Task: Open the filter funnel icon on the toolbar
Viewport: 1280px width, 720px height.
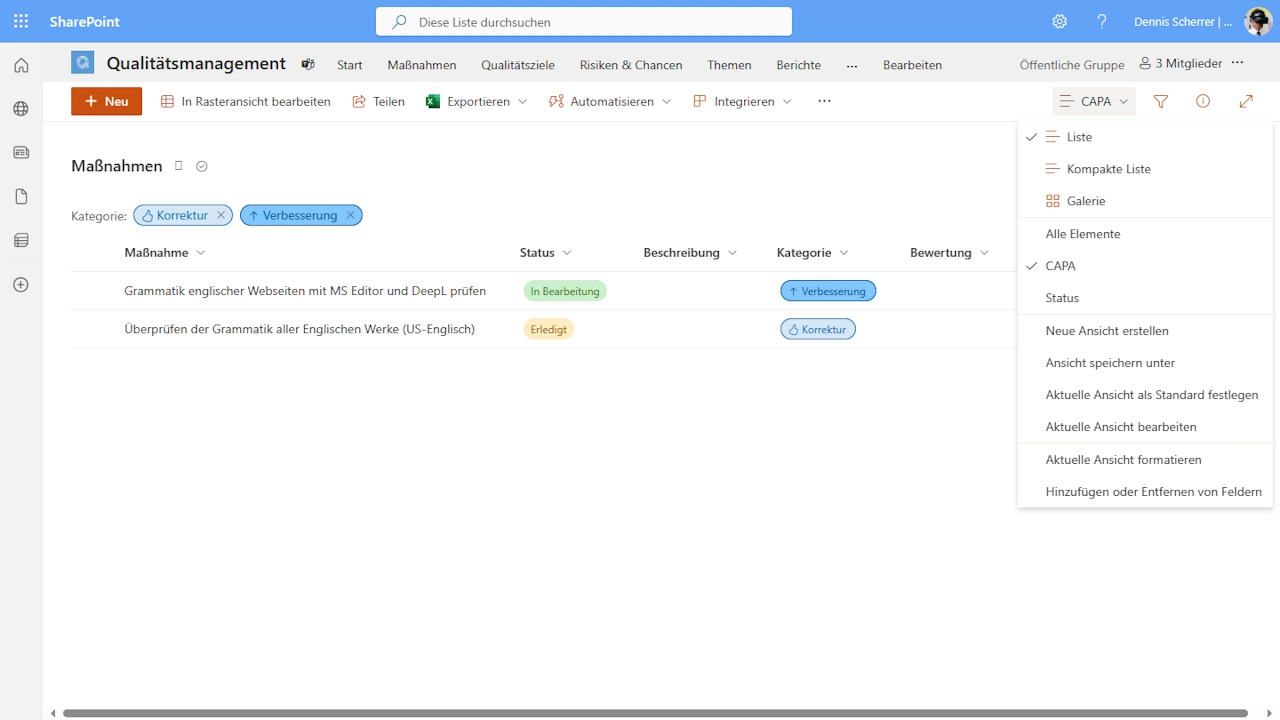Action: point(1160,101)
